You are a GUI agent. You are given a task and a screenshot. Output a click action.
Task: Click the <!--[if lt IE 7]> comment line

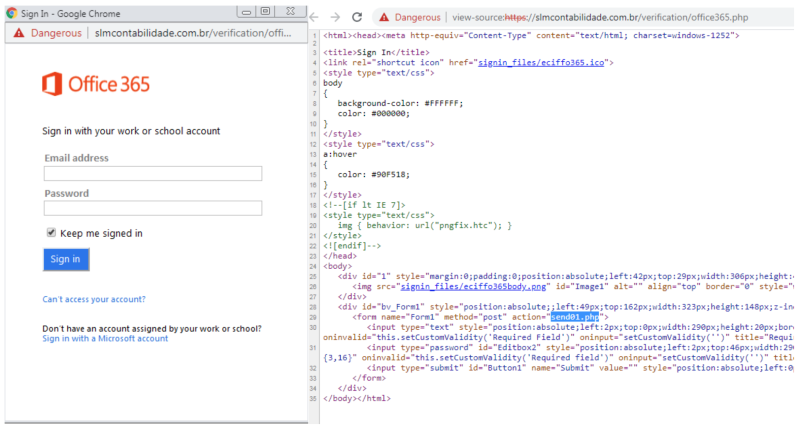pos(364,205)
